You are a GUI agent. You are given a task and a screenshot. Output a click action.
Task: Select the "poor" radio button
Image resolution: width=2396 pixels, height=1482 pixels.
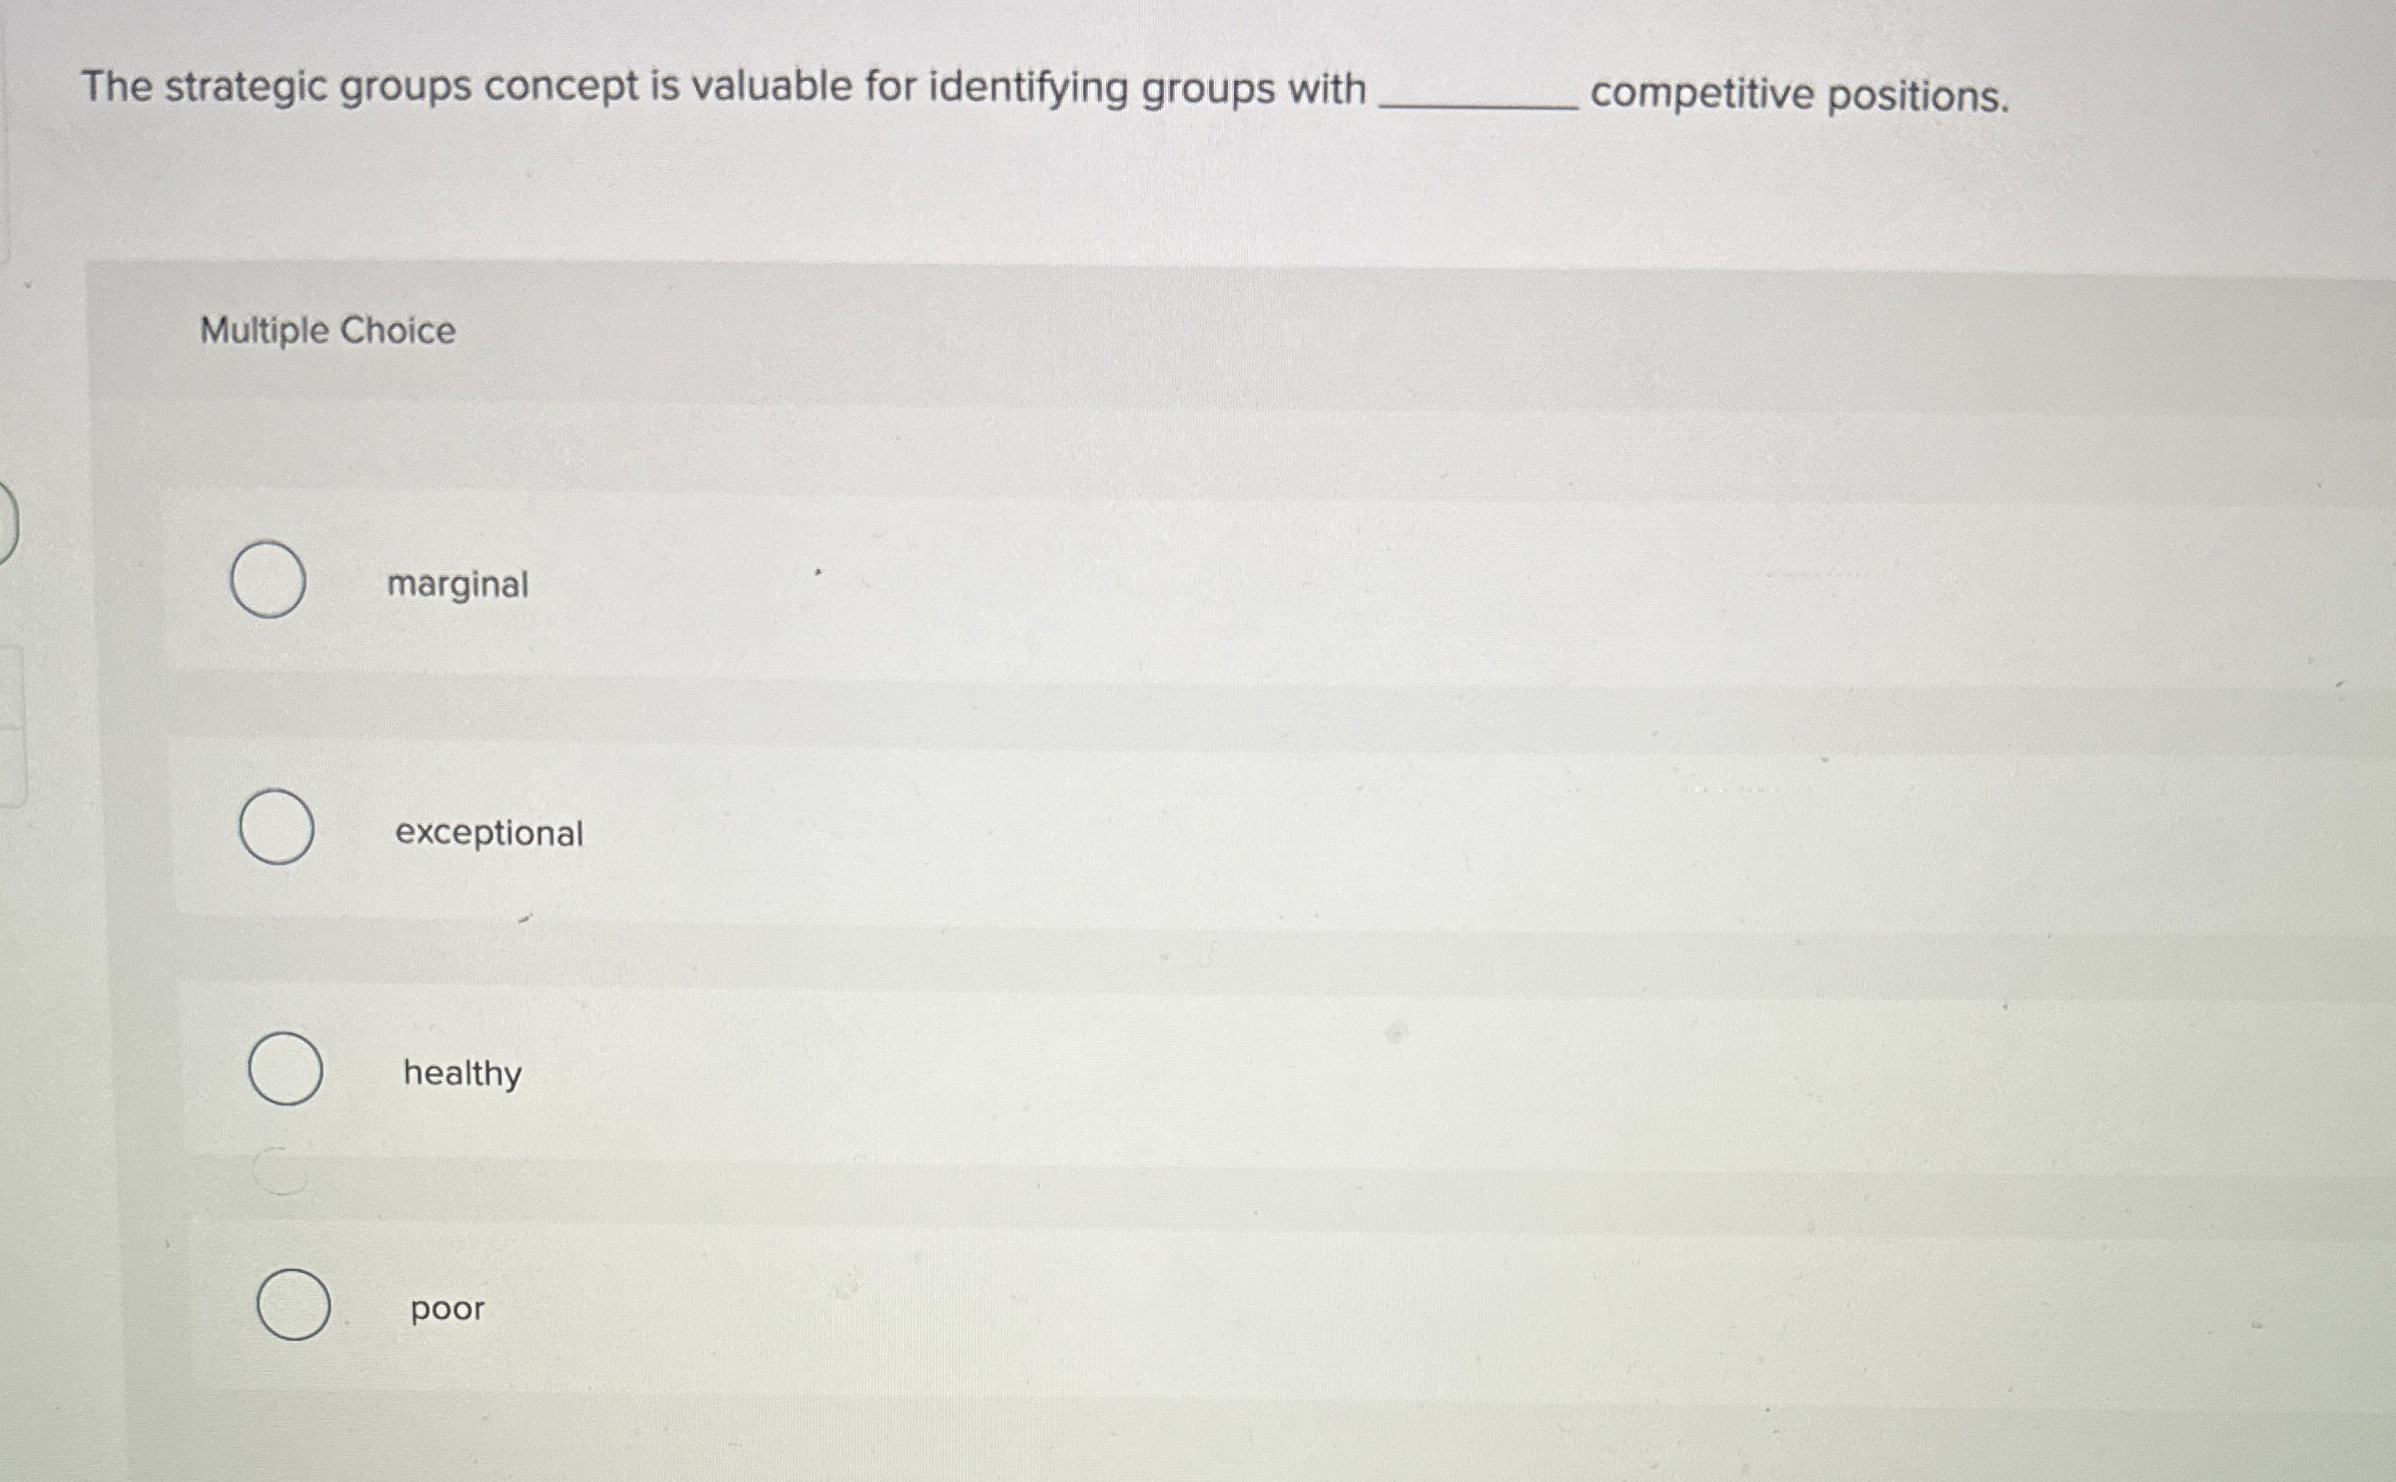[293, 1303]
